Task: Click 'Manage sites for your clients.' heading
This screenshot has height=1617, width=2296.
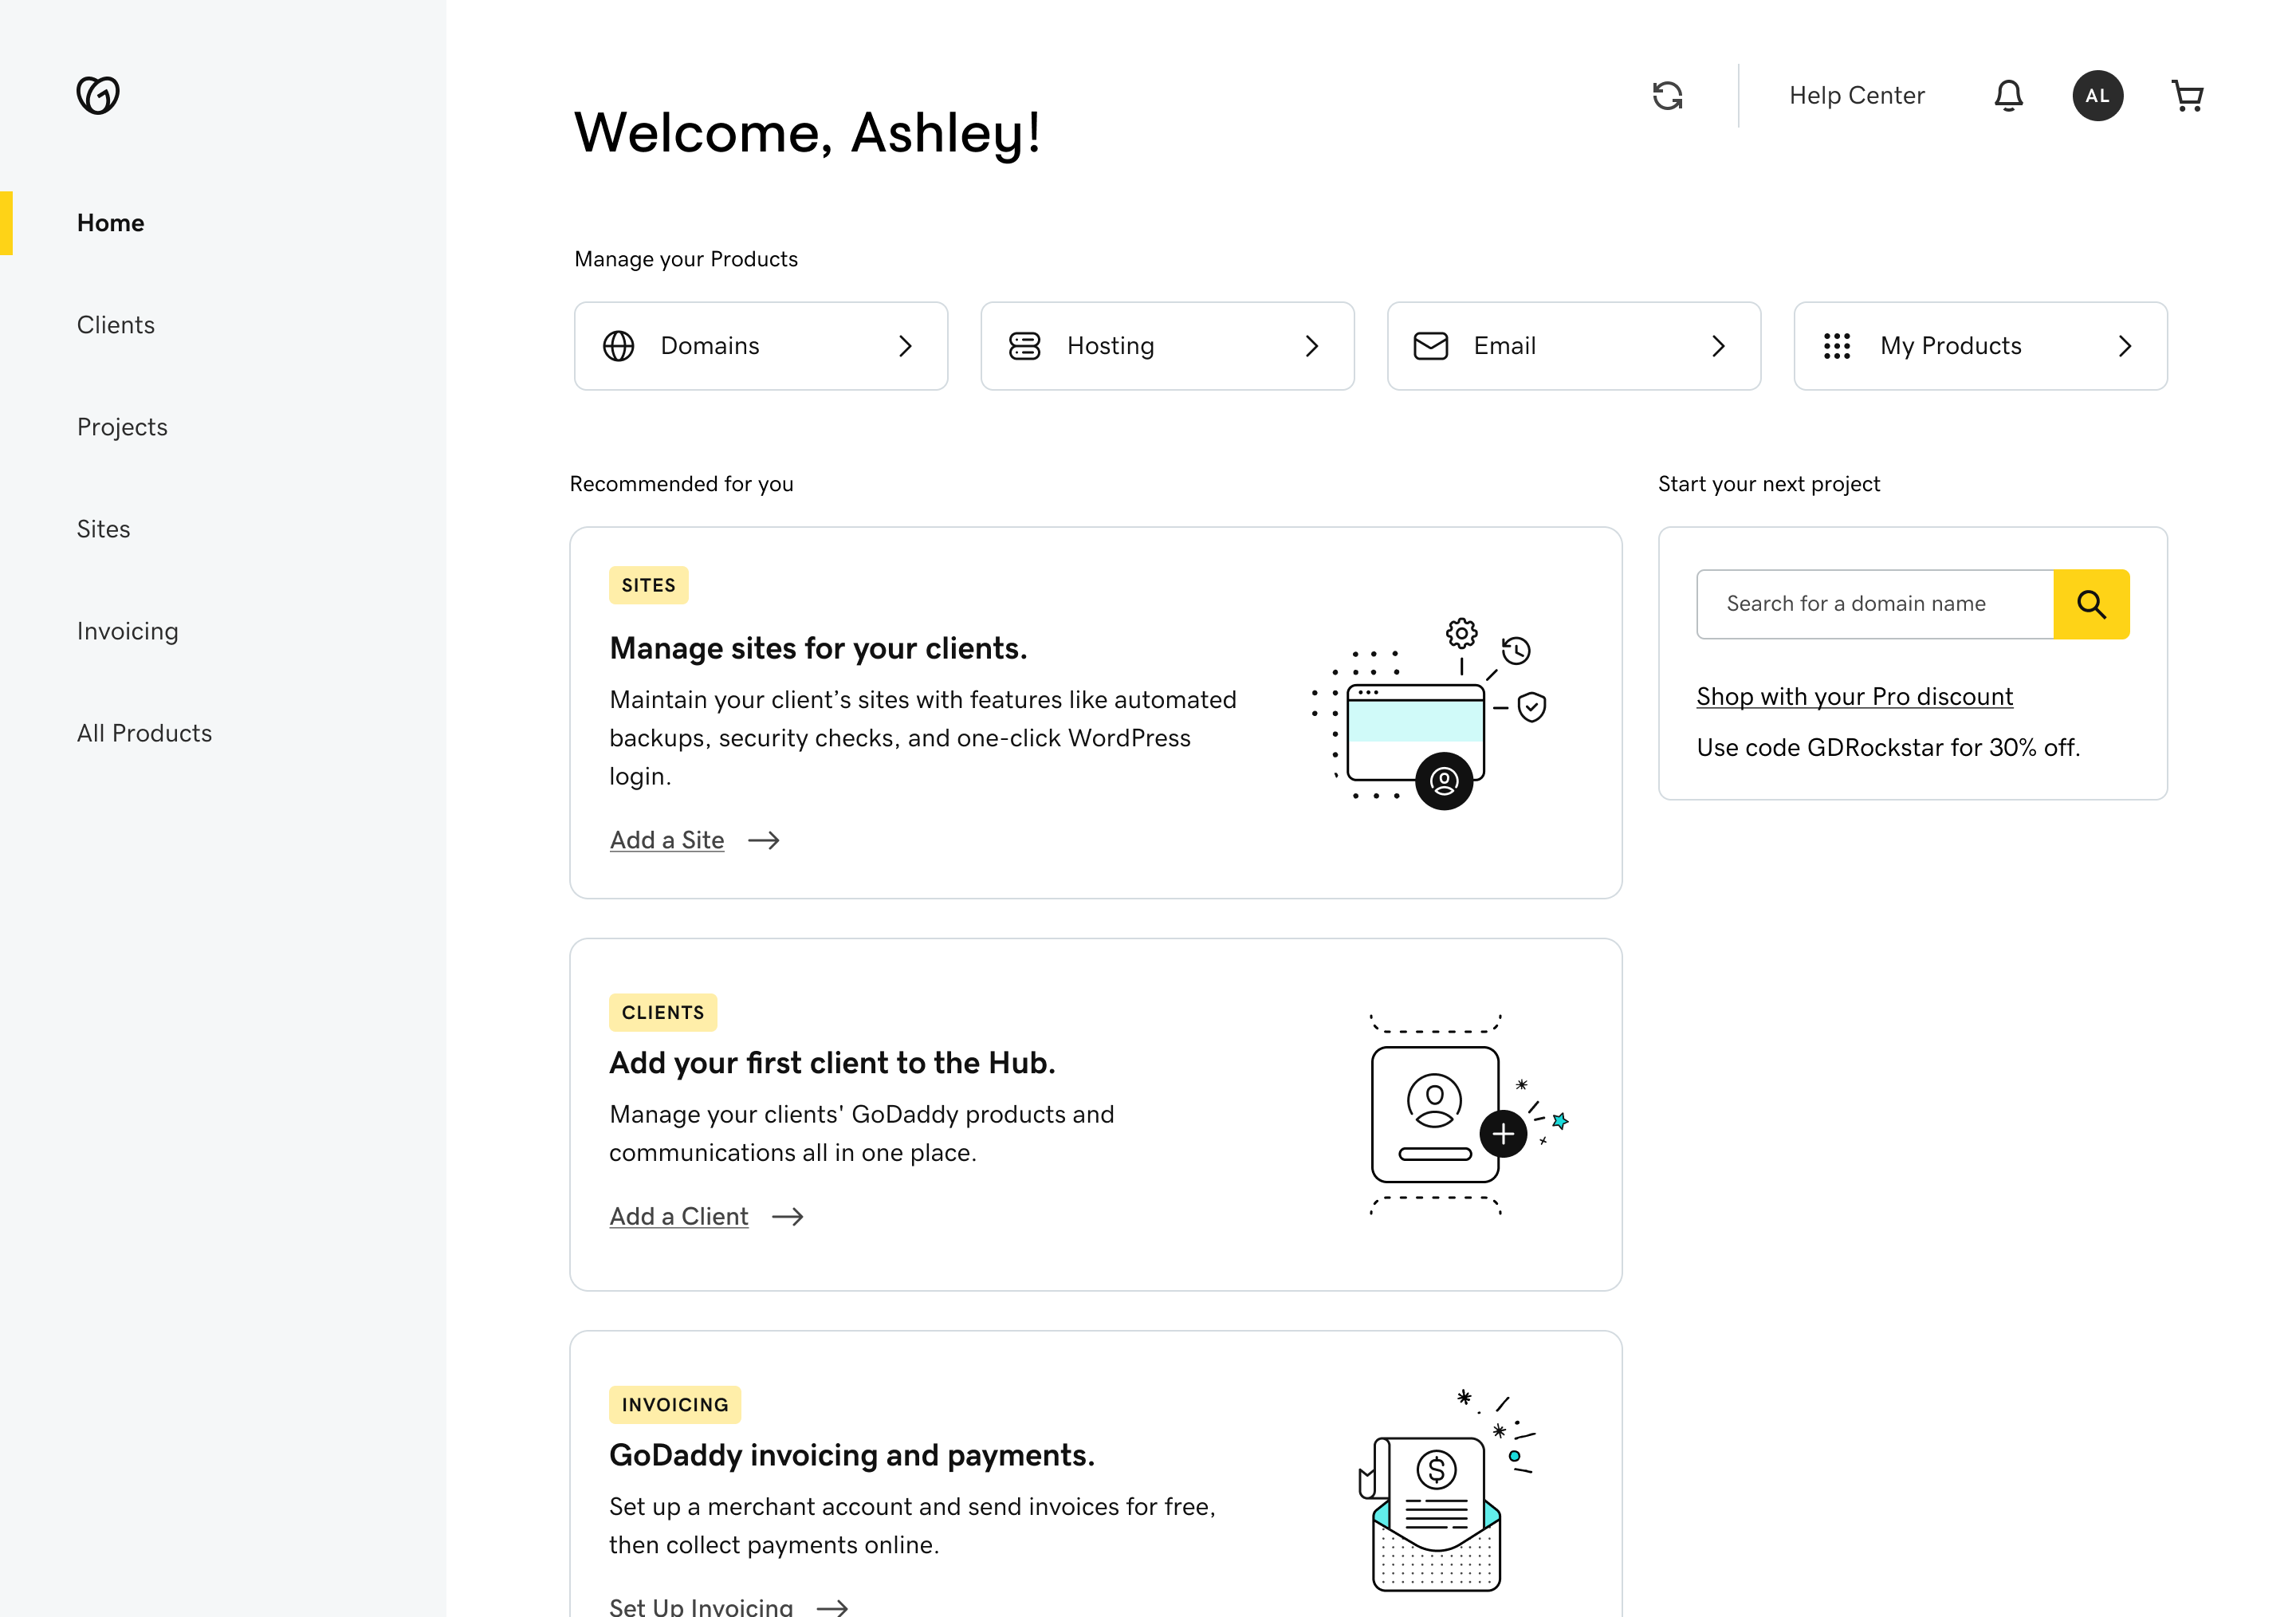Action: tap(818, 648)
